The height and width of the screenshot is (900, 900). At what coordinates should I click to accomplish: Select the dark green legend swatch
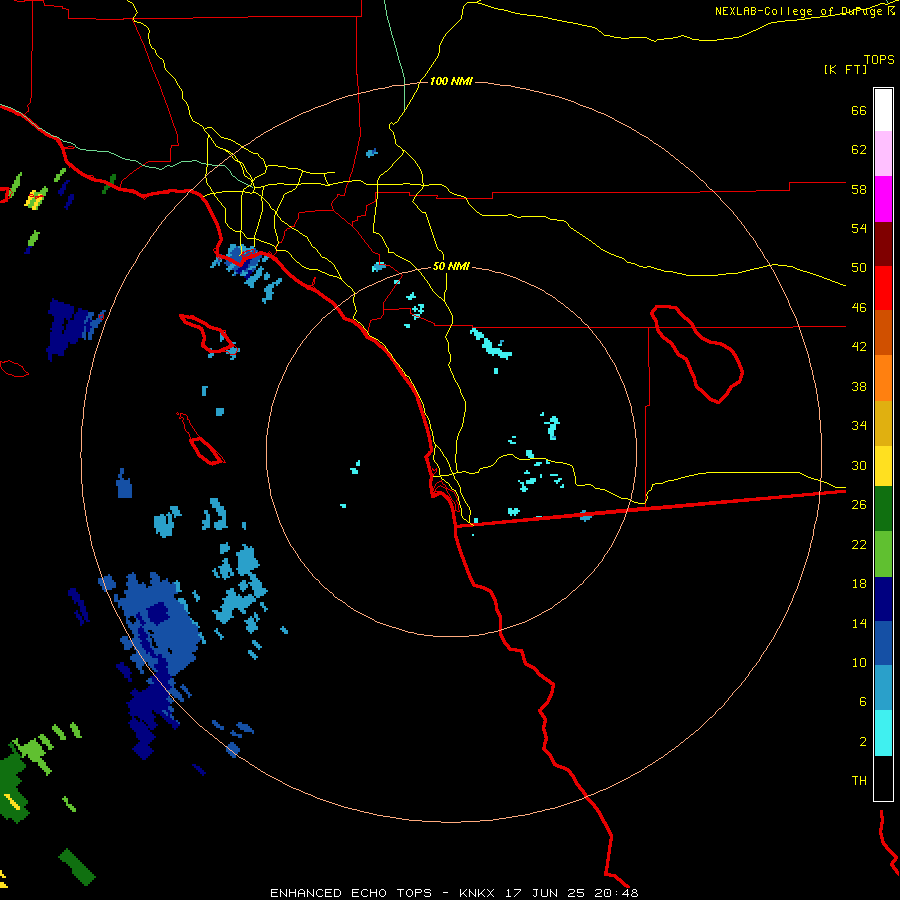click(x=883, y=509)
